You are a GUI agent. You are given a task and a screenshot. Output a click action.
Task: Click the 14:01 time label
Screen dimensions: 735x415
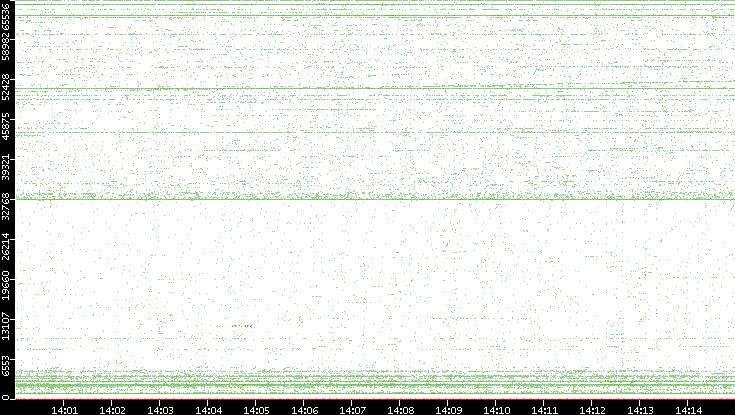[x=64, y=409]
